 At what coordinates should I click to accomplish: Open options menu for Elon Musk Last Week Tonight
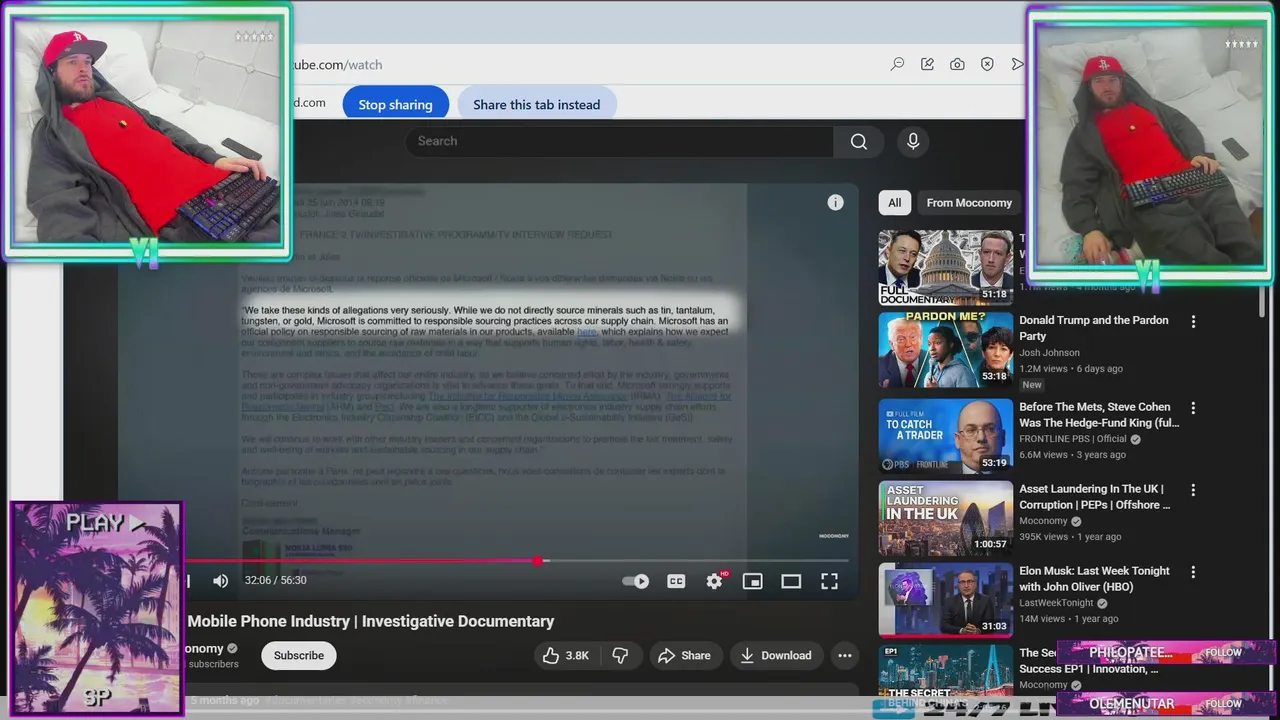click(x=1192, y=572)
